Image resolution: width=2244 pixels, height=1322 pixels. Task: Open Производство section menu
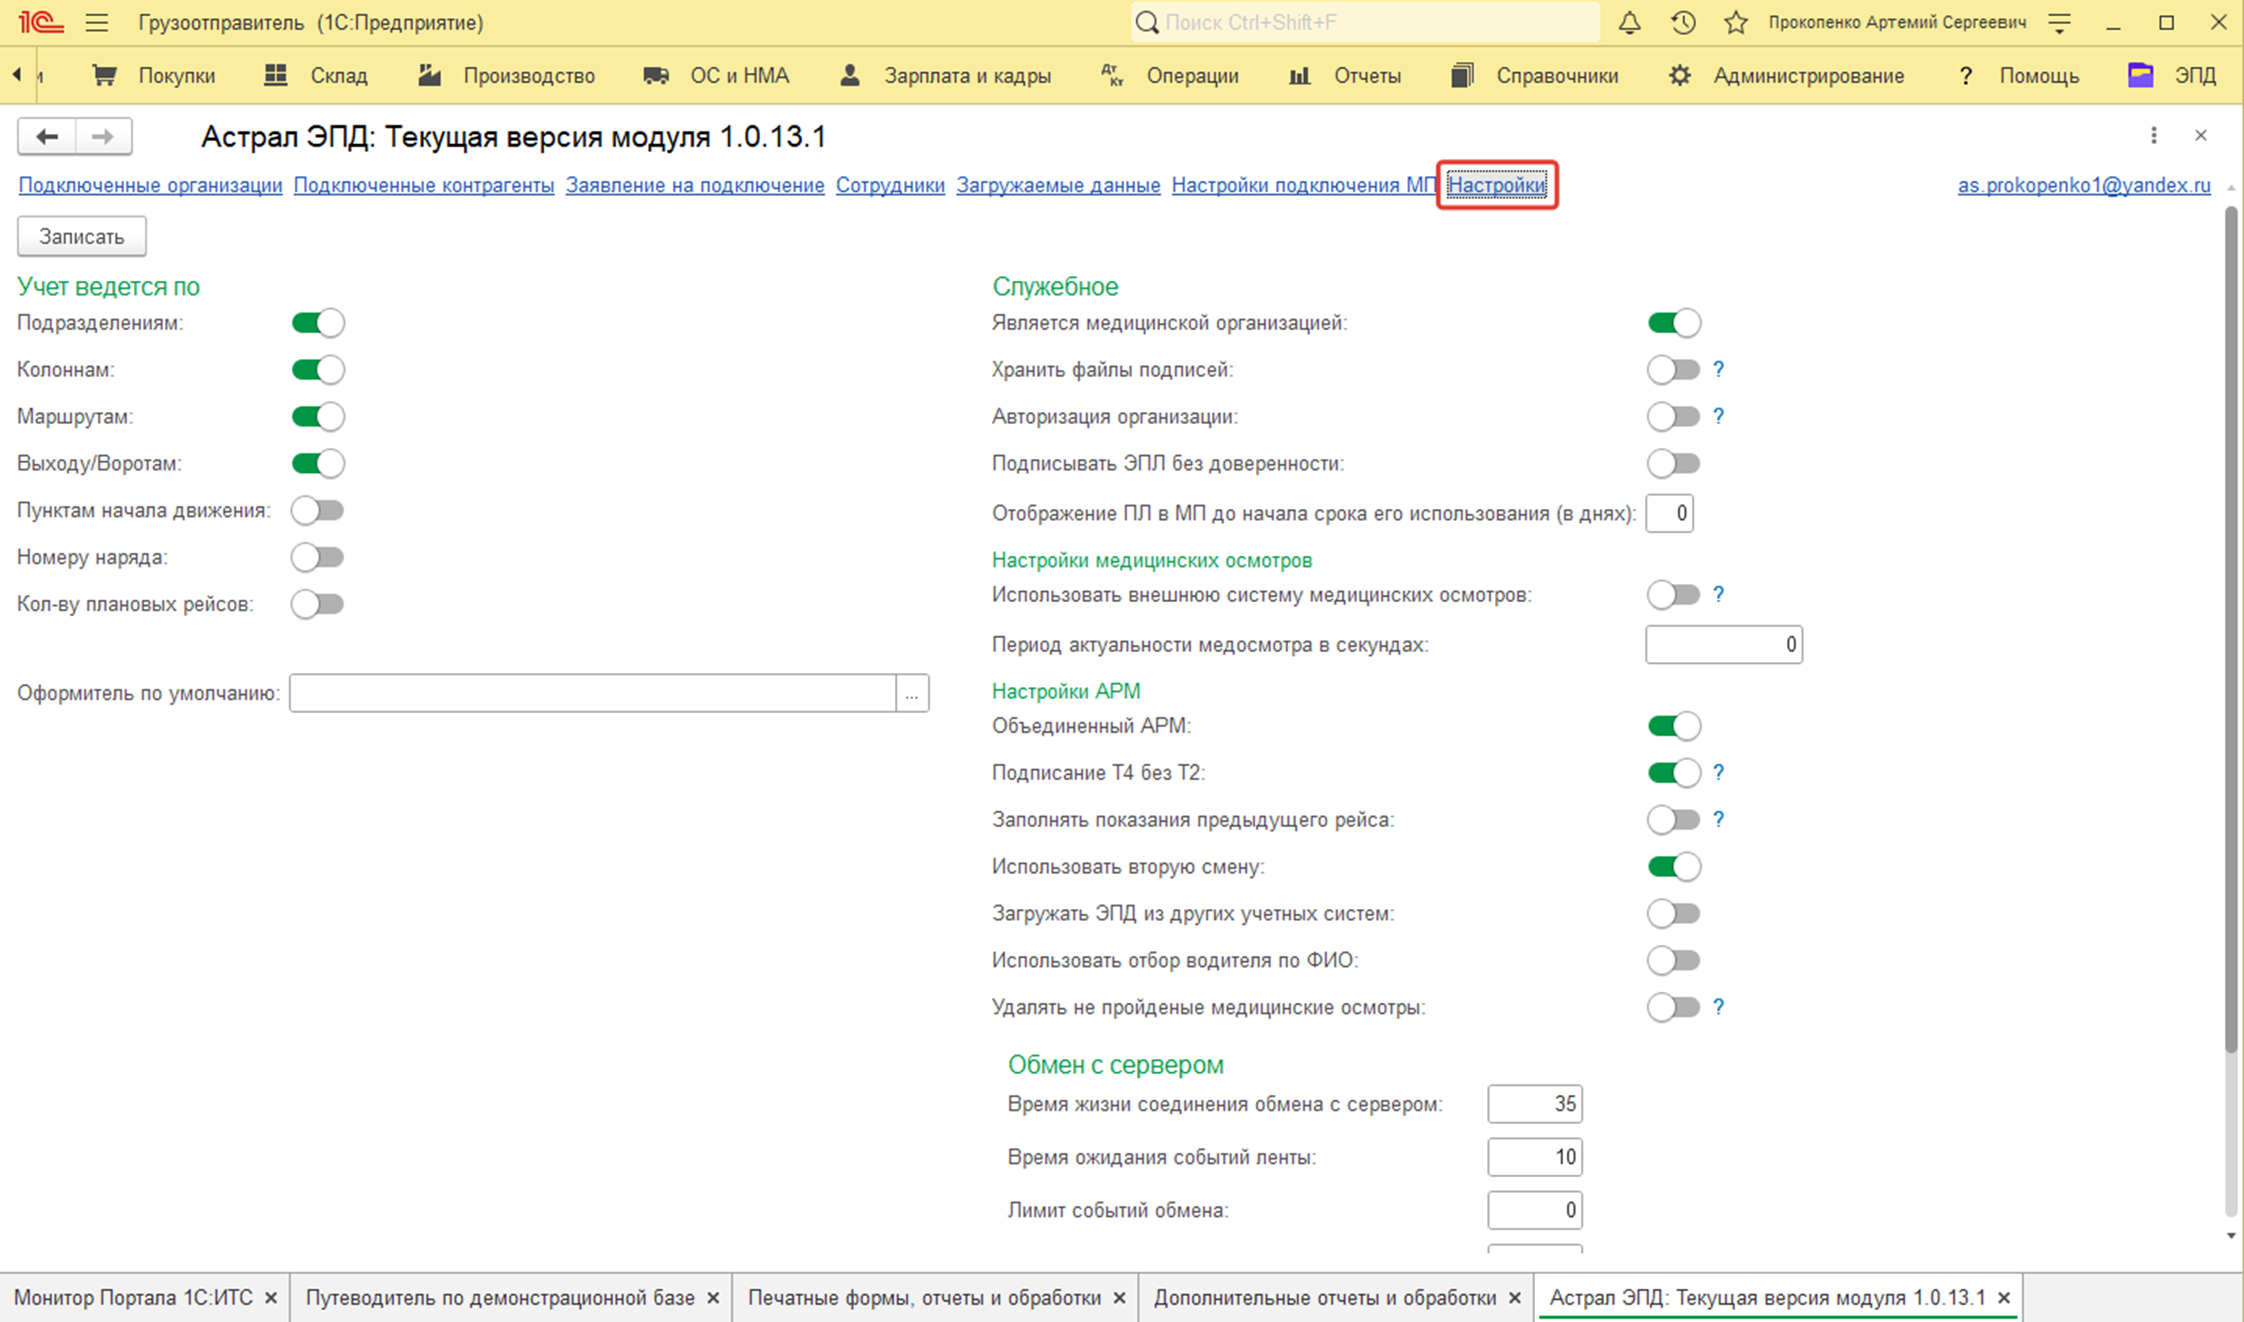(x=507, y=75)
